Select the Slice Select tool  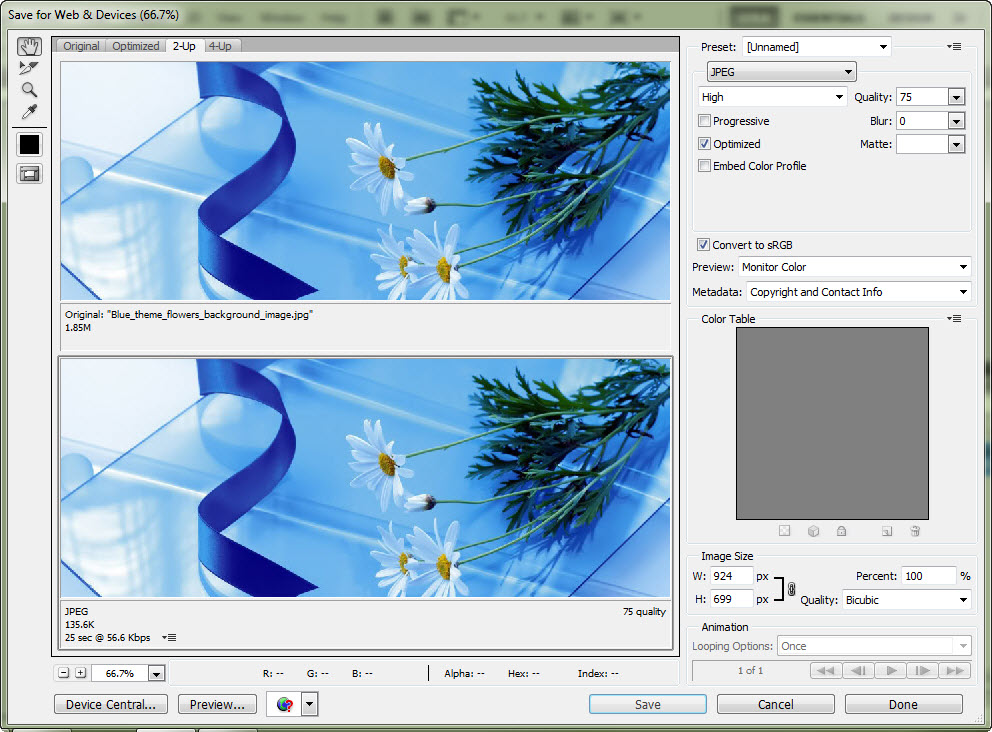click(29, 68)
